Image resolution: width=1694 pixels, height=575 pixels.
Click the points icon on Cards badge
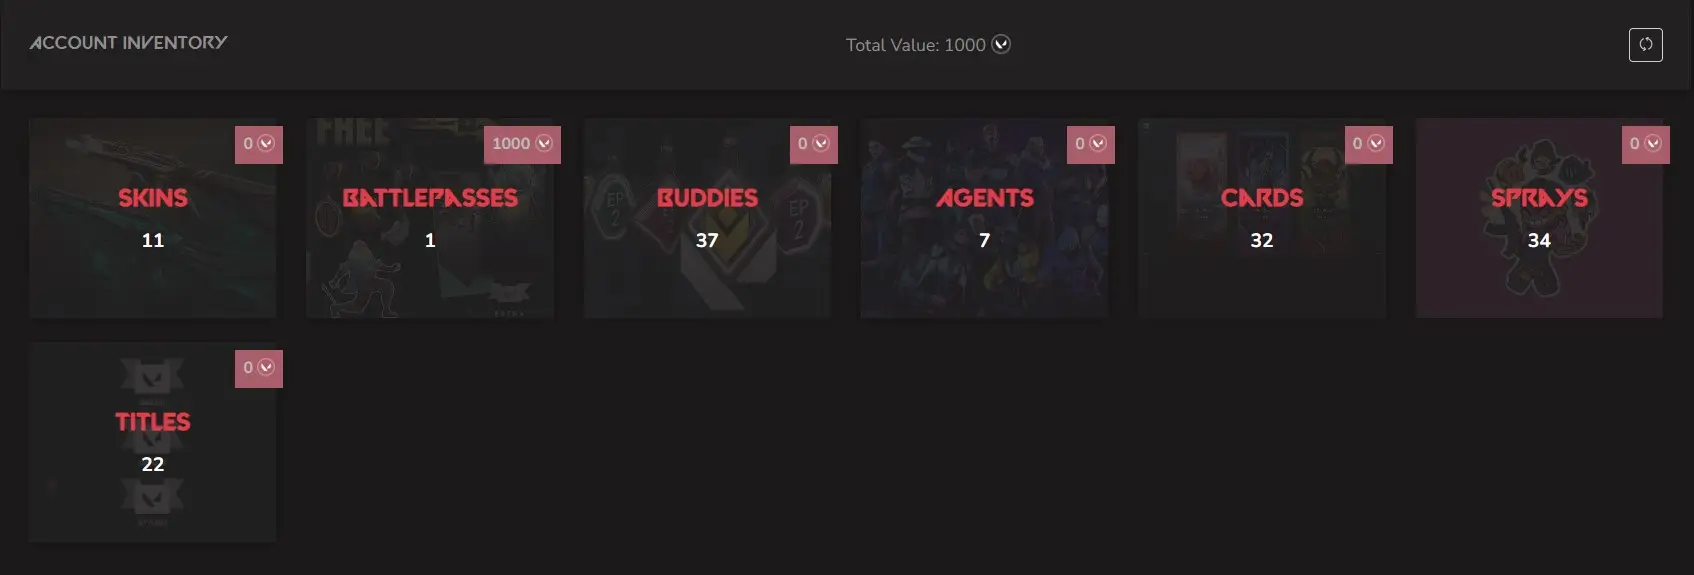tap(1376, 143)
